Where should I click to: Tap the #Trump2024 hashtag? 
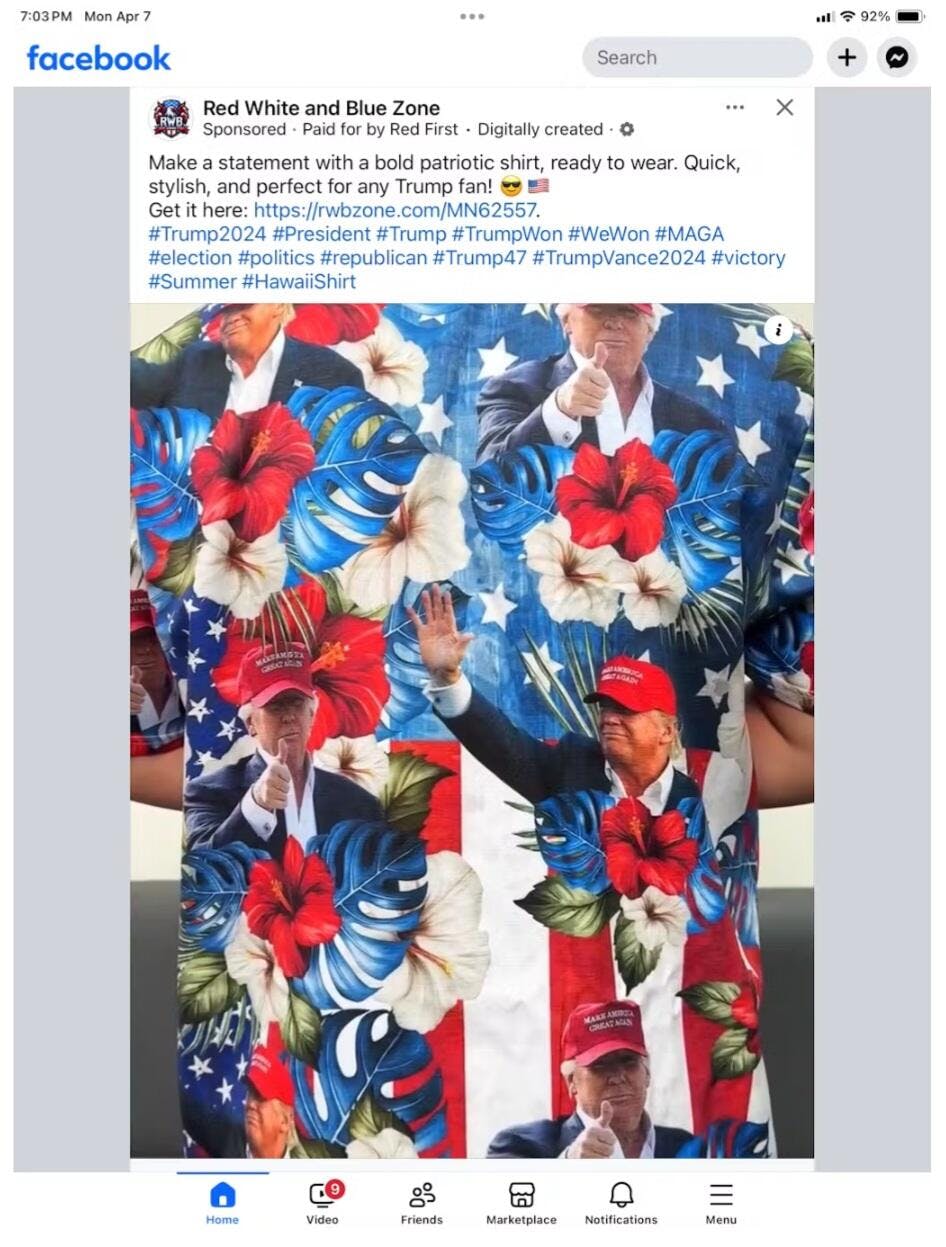coord(207,234)
